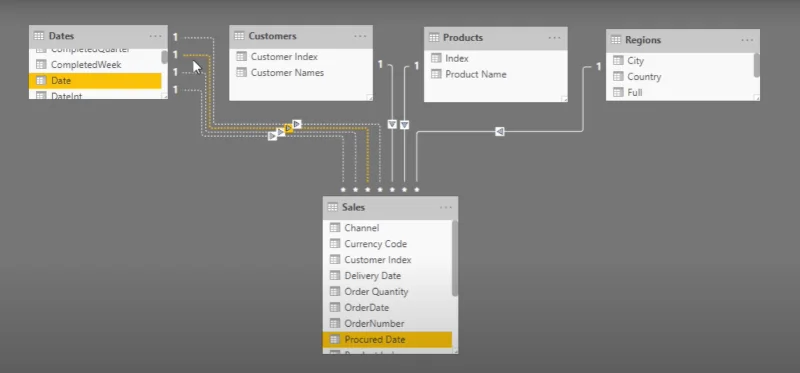Click the field icon beside Currency Code
The image size is (800, 373).
click(335, 243)
